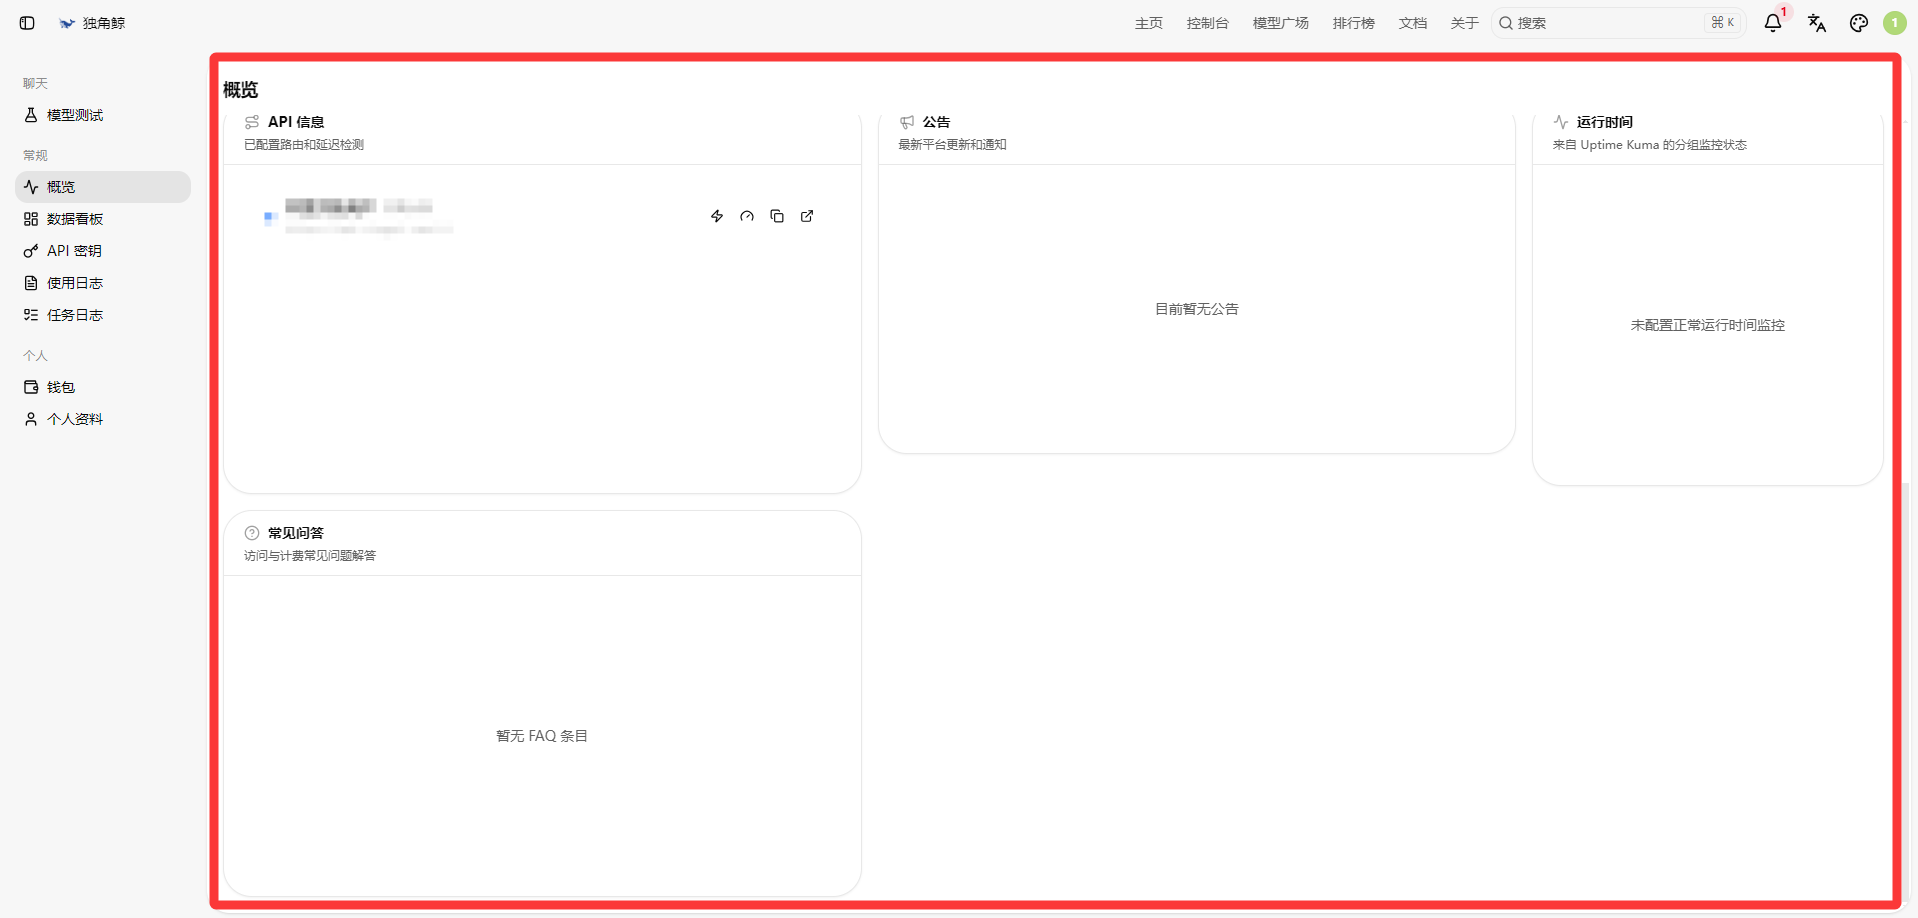This screenshot has height=918, width=1918.
Task: Click the latency gauge icon
Action: (x=747, y=216)
